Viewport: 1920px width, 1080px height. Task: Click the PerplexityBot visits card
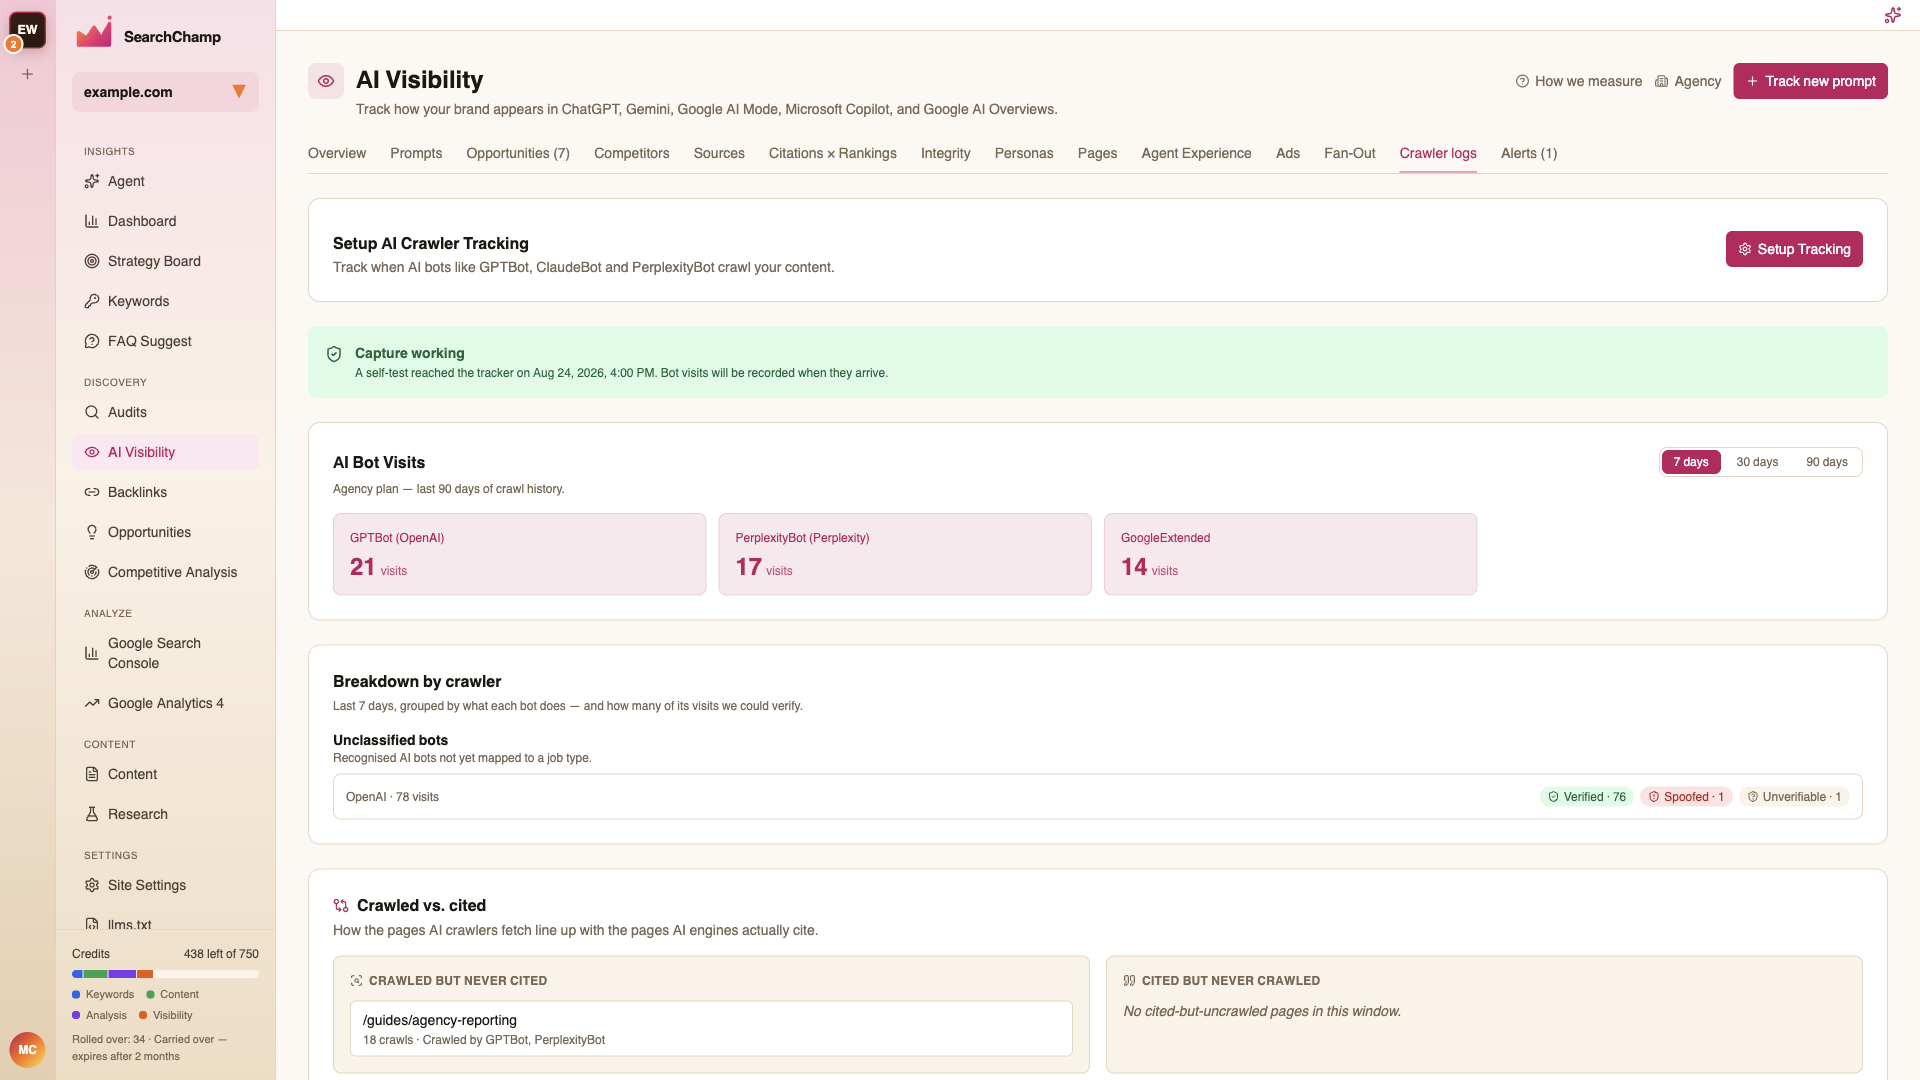click(905, 554)
